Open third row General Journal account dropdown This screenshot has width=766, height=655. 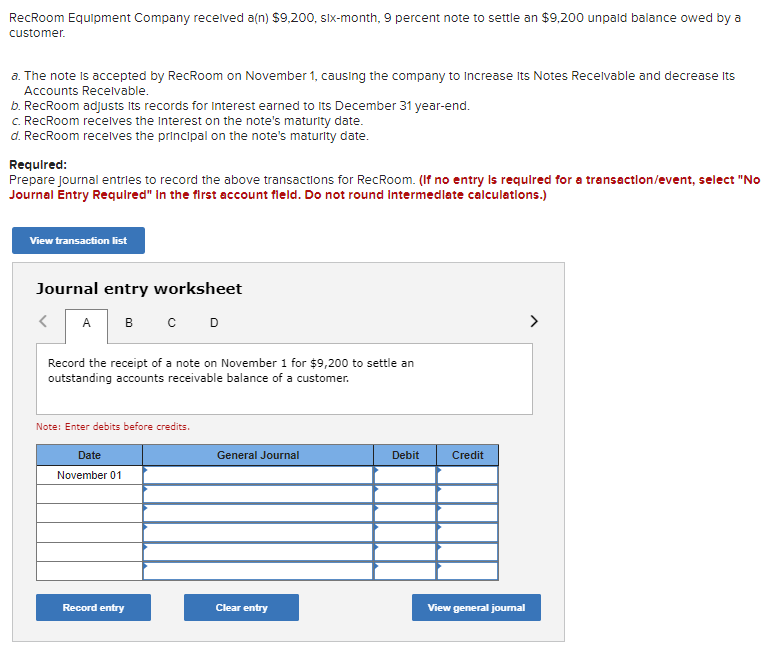tap(258, 513)
